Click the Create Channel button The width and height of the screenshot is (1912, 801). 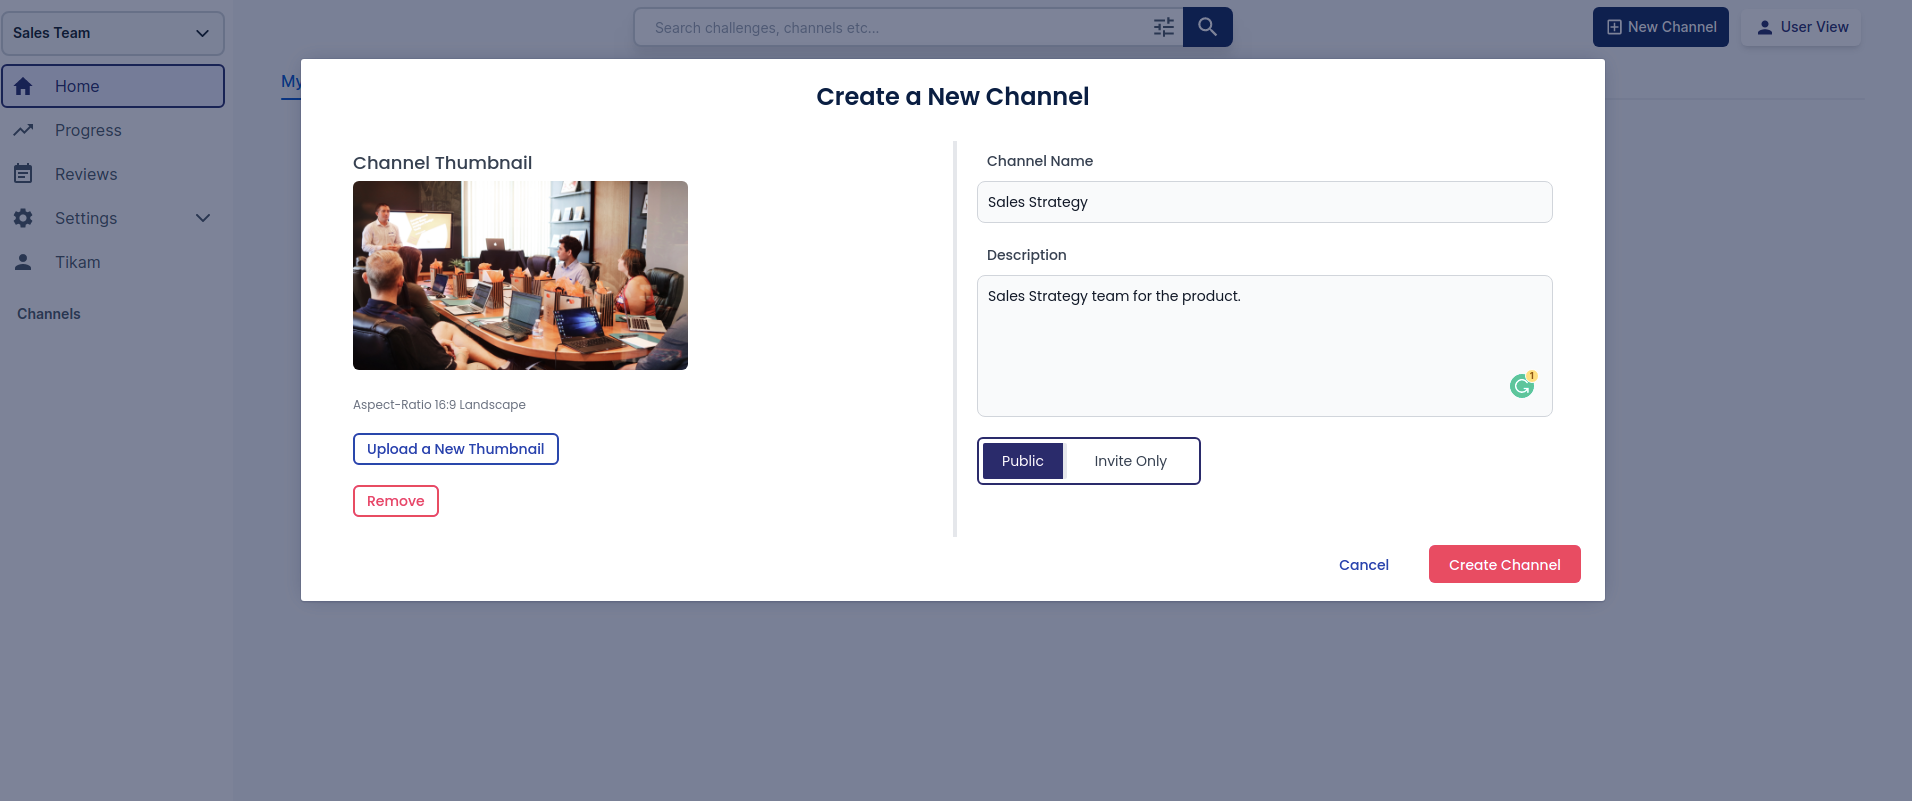pos(1505,564)
